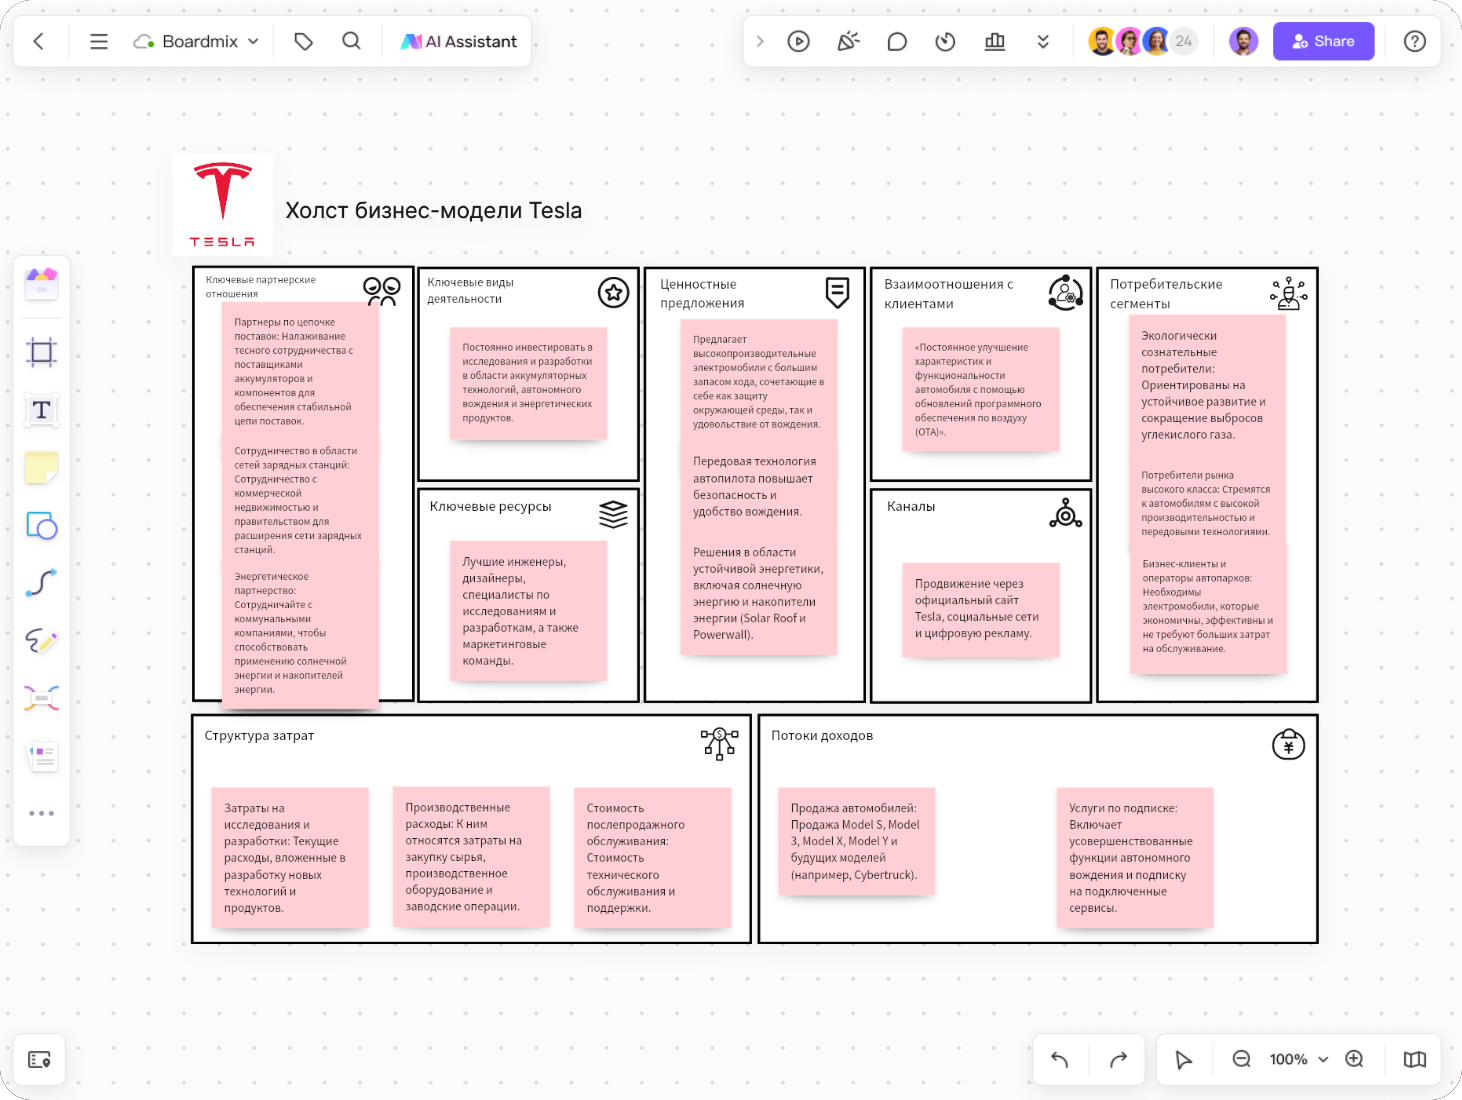
Task: Click the first collaborator avatar
Action: tap(1102, 41)
